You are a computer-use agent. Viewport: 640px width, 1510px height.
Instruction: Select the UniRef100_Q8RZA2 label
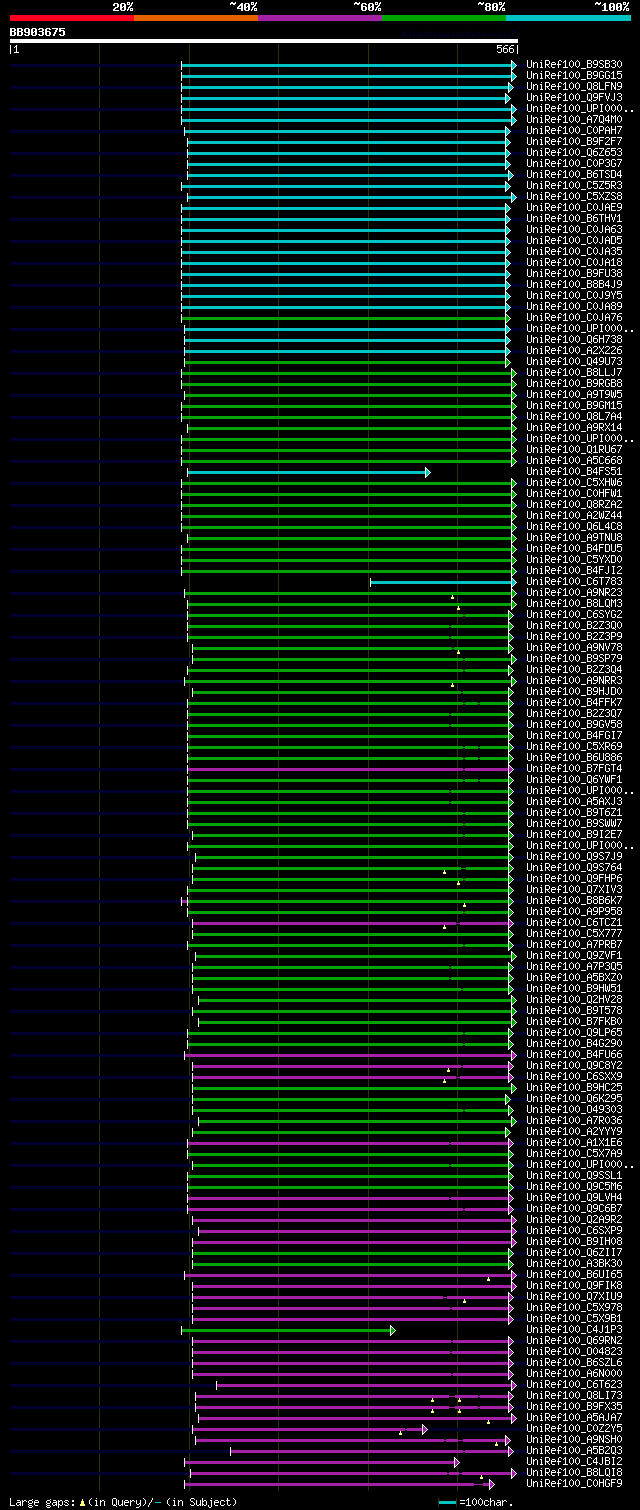point(575,505)
